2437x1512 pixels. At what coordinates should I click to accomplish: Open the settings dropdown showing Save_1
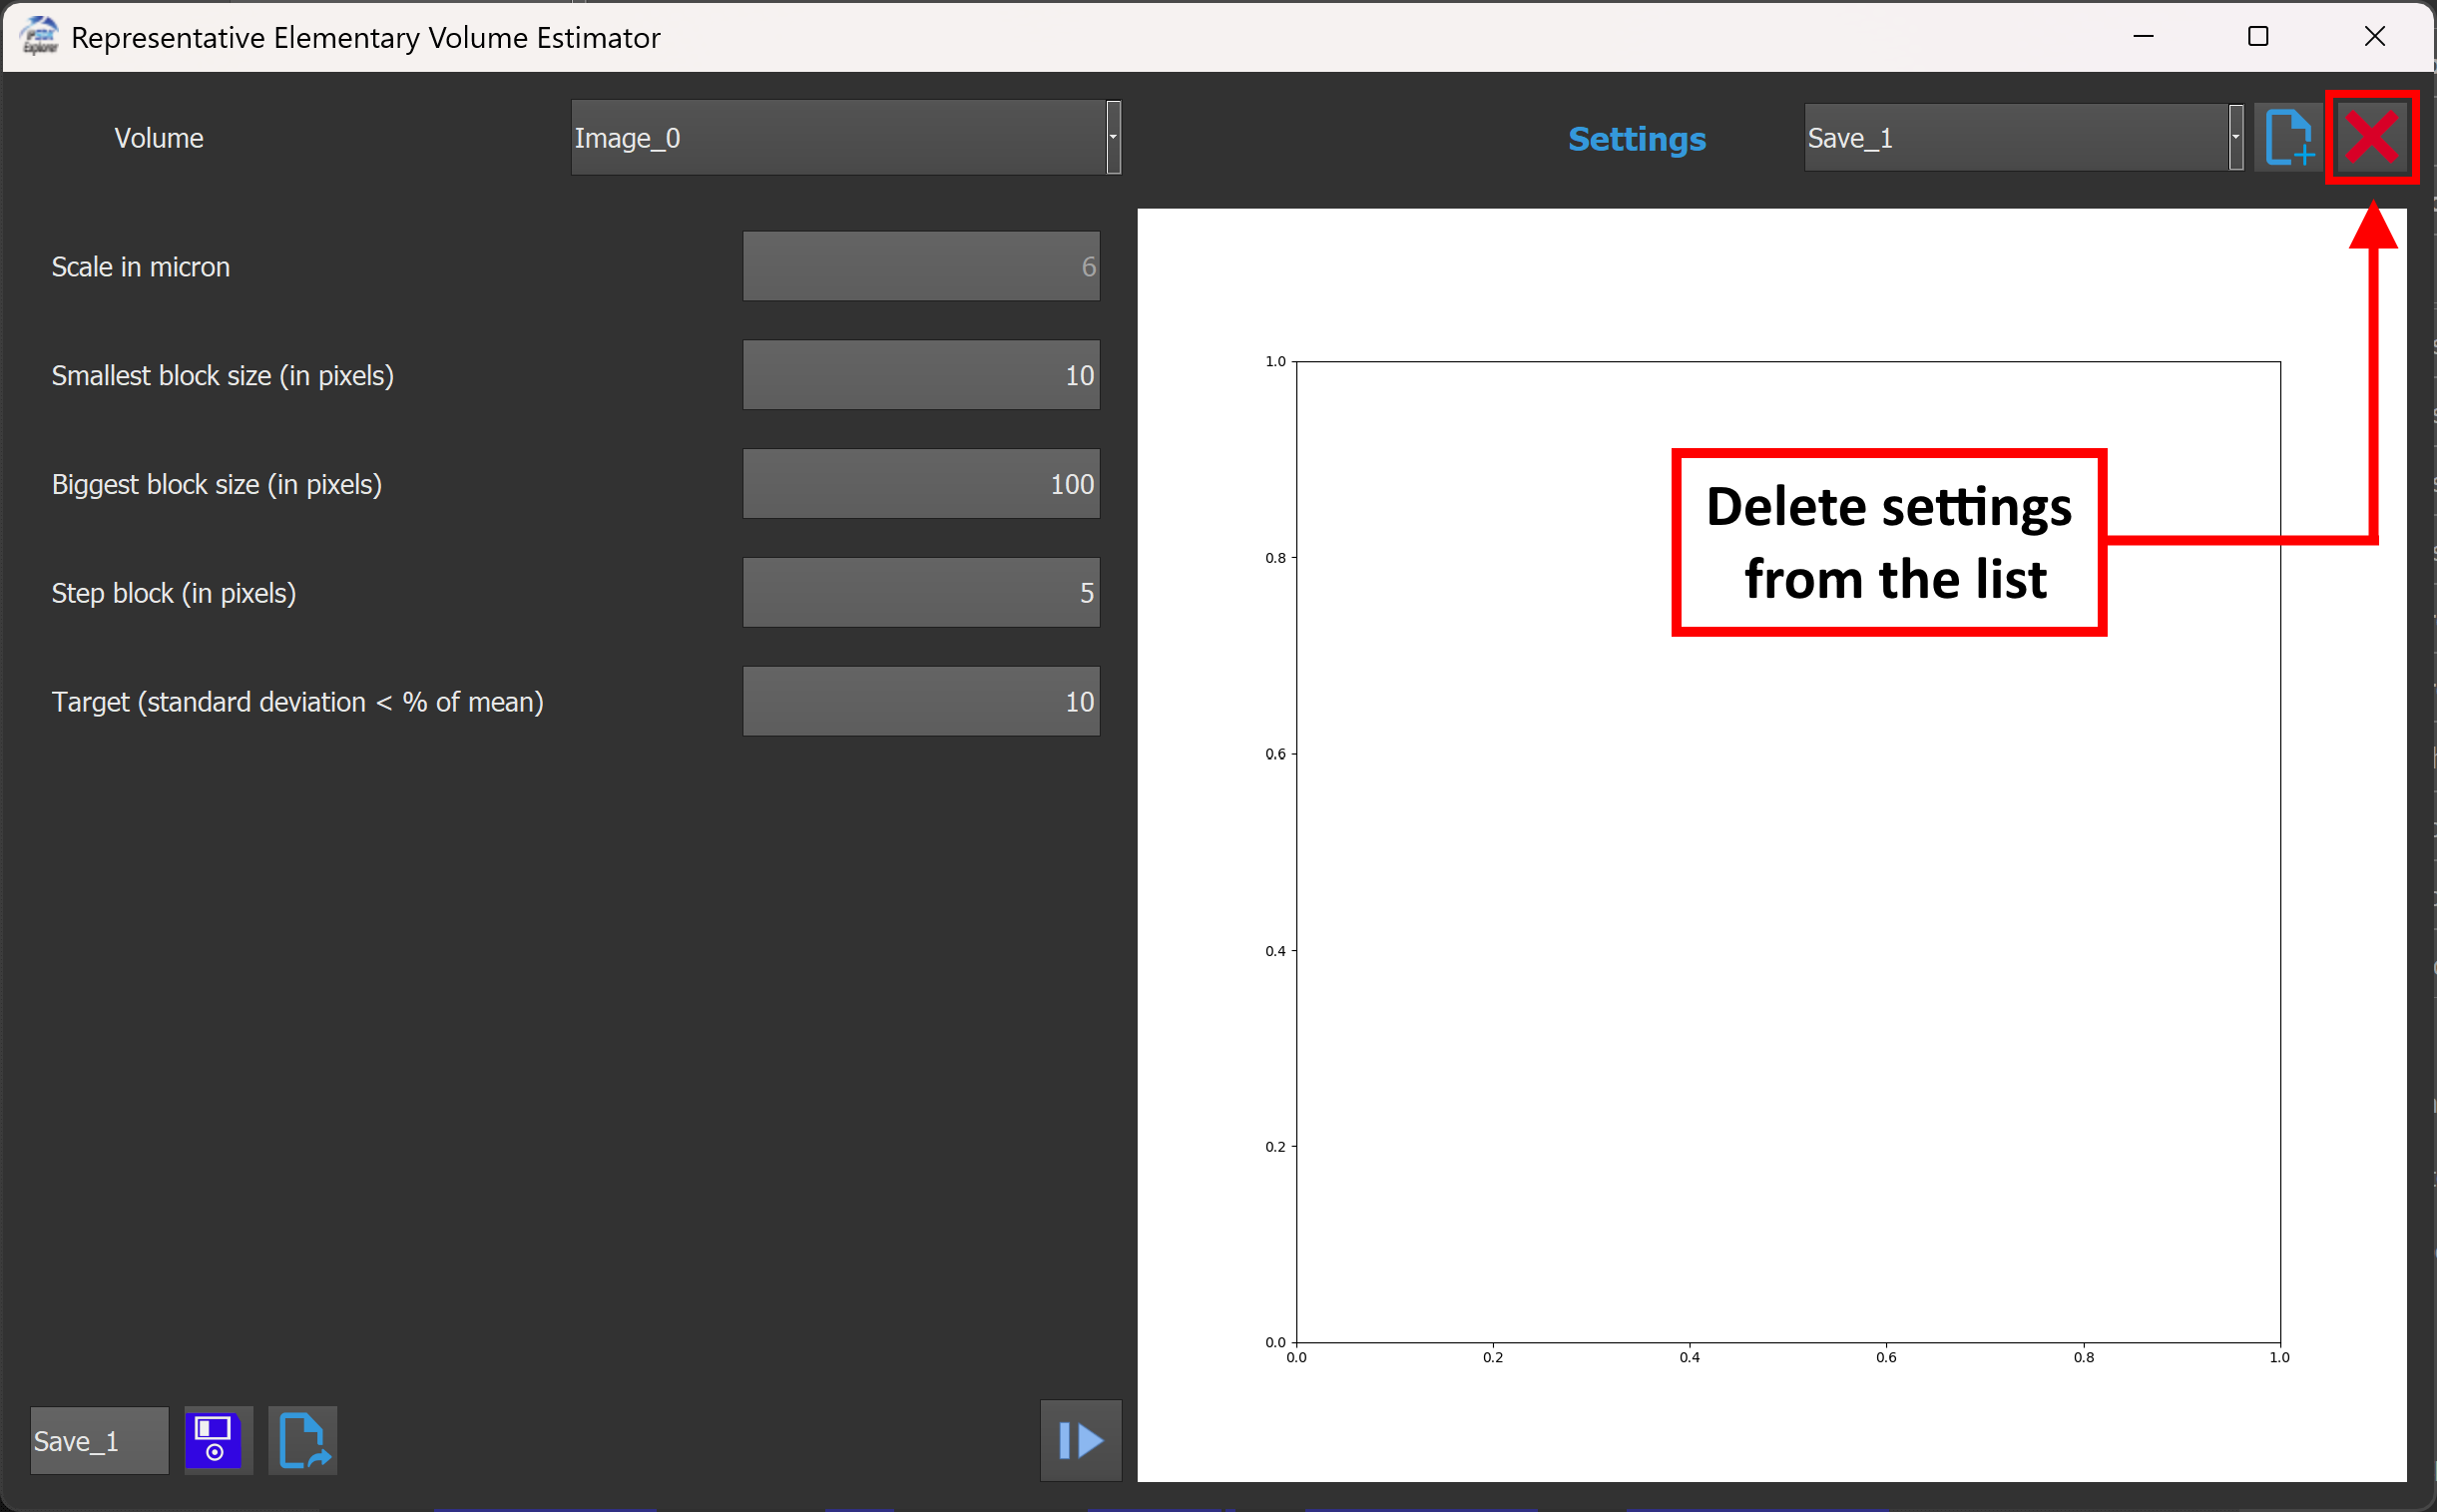pyautogui.click(x=2019, y=137)
